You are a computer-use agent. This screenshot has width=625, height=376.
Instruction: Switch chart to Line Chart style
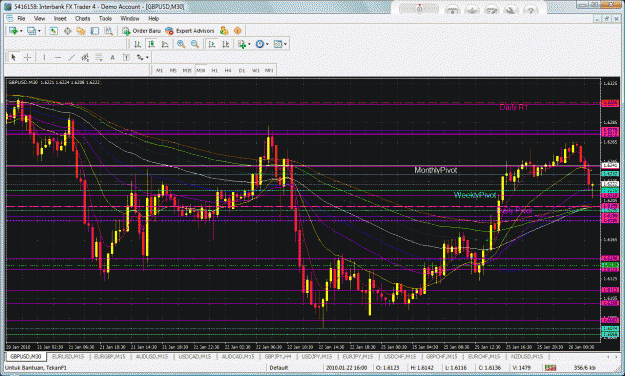tap(165, 44)
